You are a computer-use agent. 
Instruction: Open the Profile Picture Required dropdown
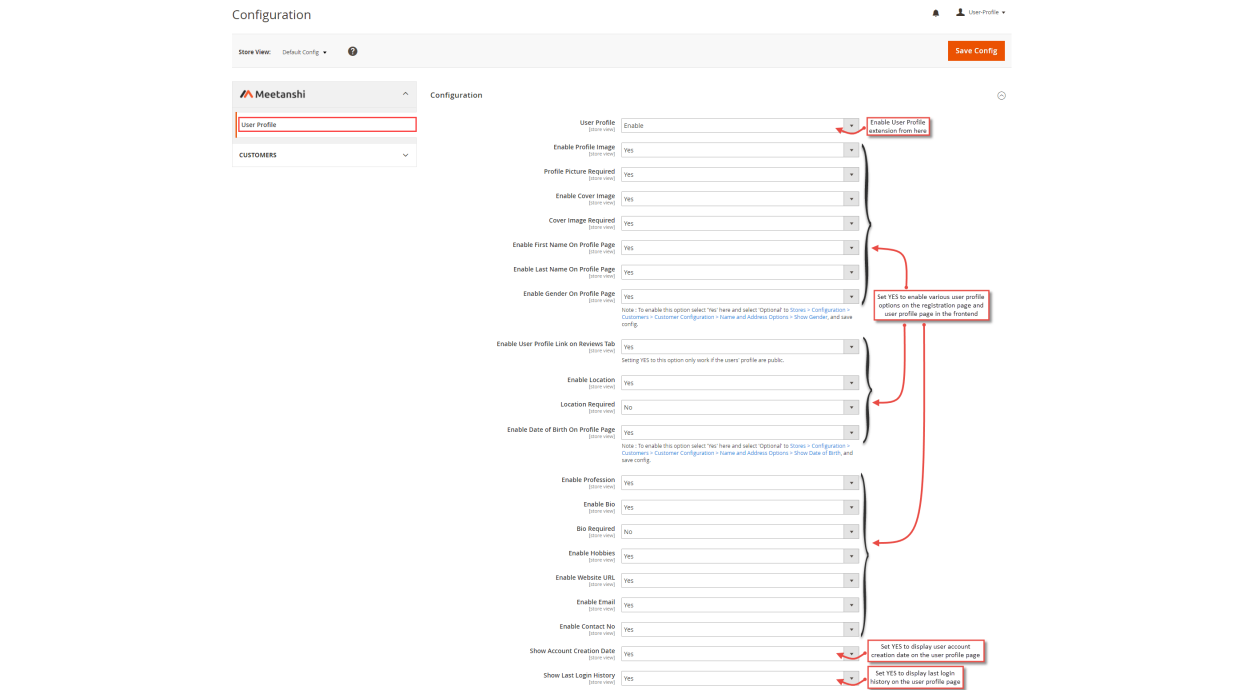740,174
